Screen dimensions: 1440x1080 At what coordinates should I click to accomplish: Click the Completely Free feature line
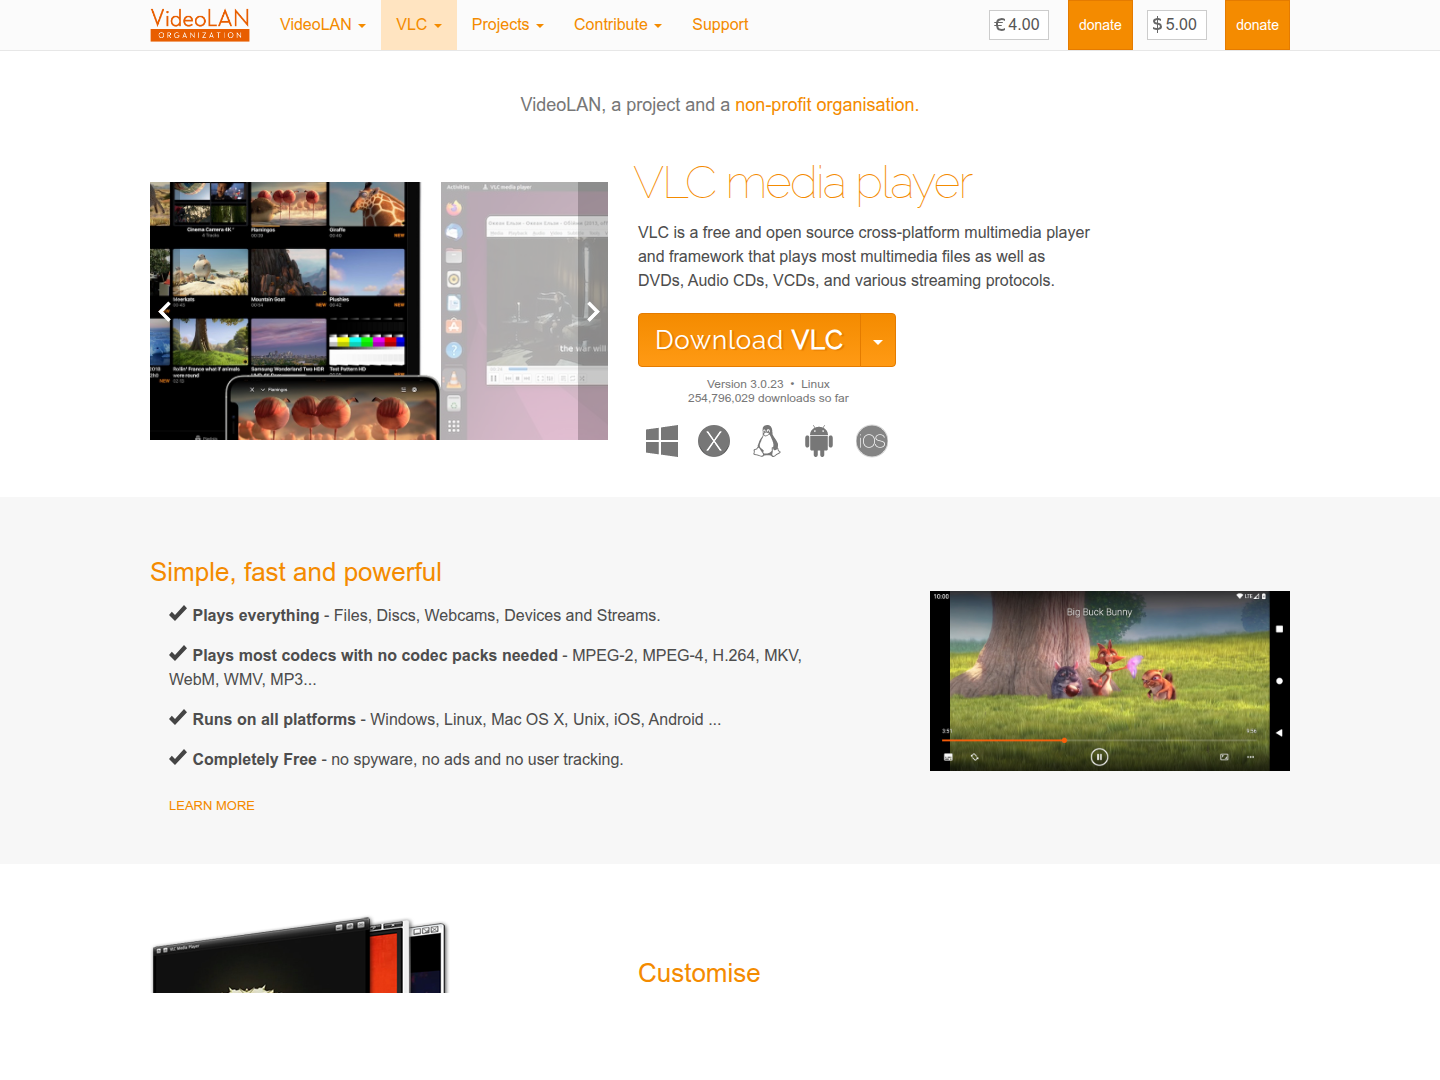[x=396, y=759]
